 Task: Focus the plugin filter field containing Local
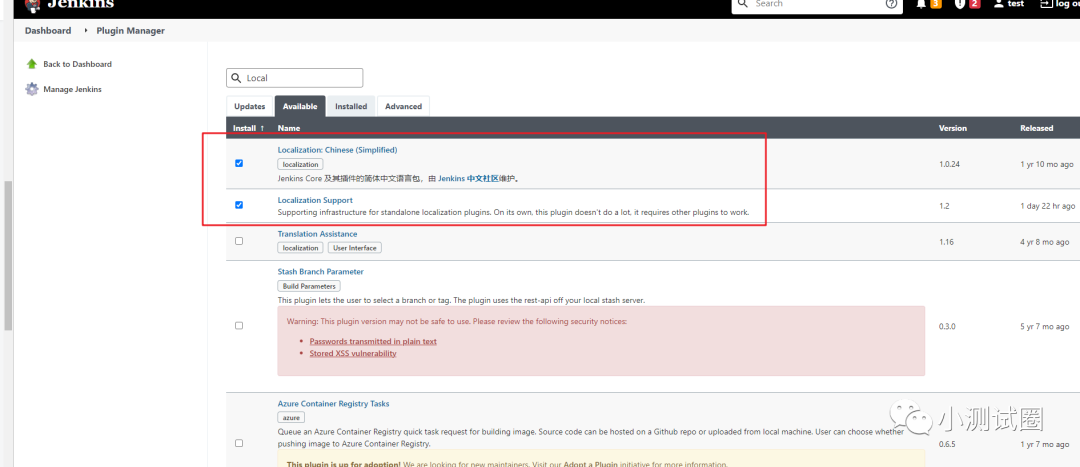295,78
